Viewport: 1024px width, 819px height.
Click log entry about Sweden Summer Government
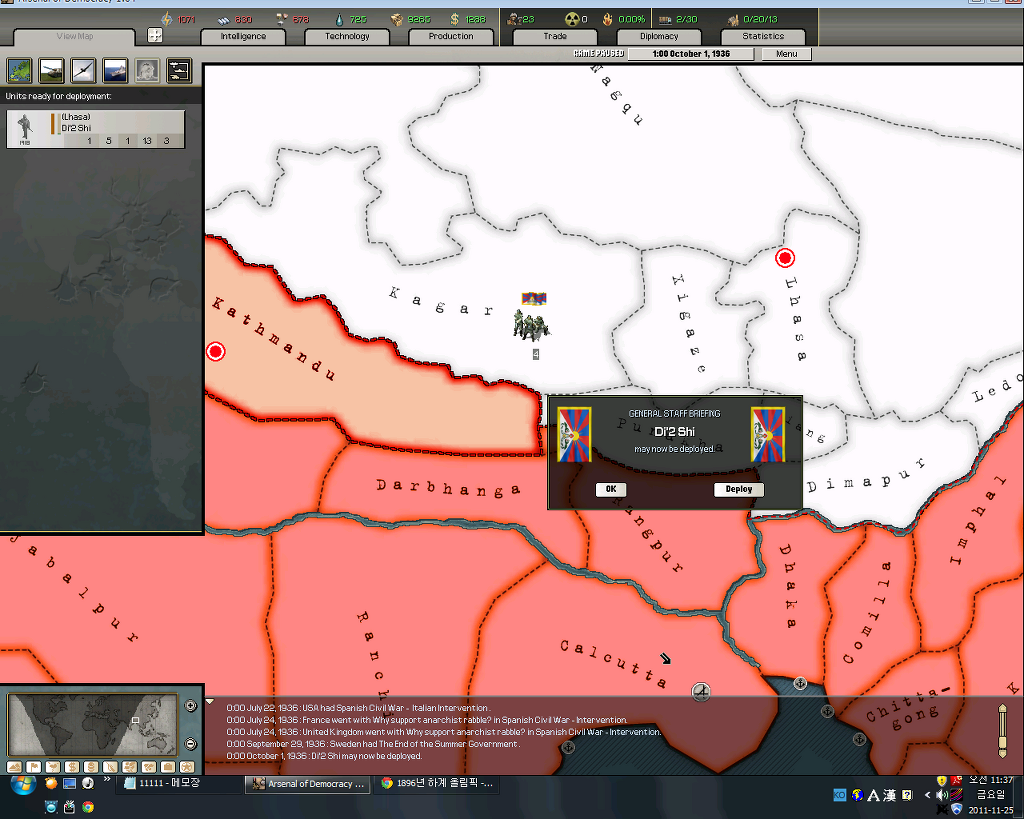pos(373,744)
